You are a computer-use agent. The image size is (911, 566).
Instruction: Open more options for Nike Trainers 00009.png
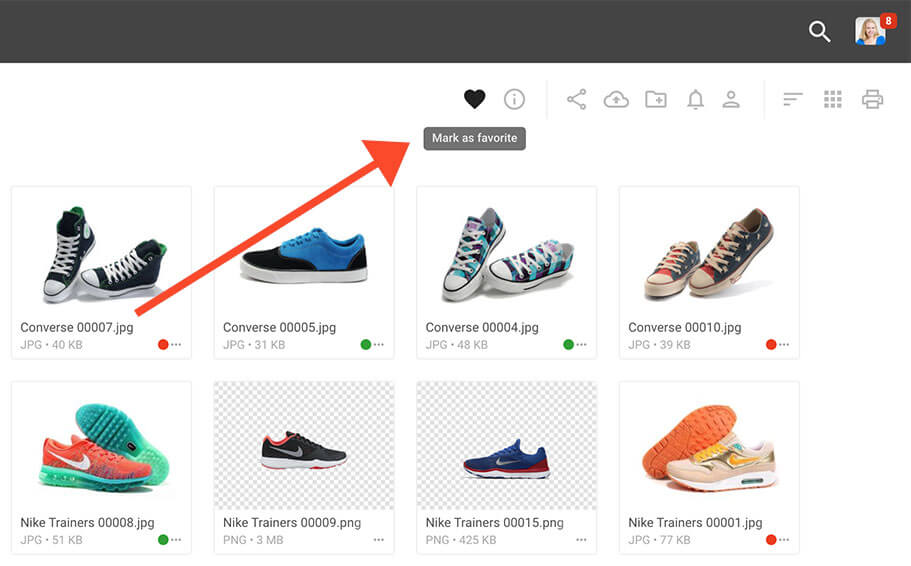[379, 540]
